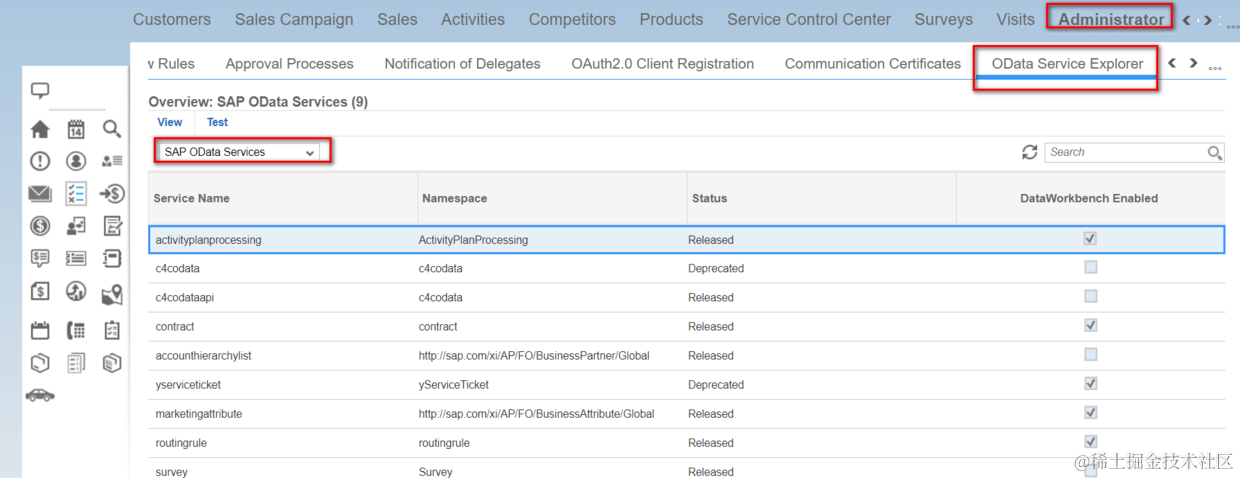Click the home icon in the sidebar
1240x478 pixels.
pos(40,129)
